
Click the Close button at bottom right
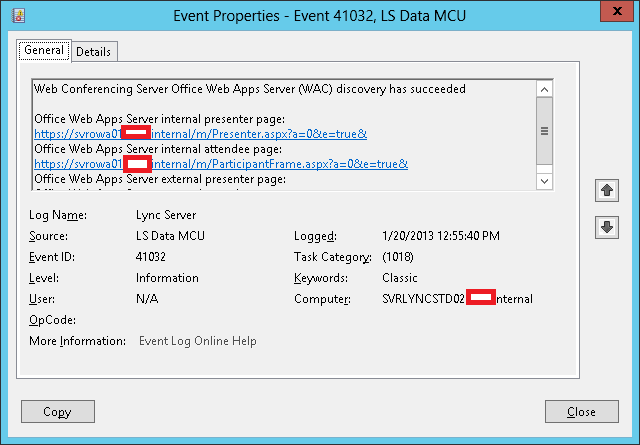581,411
